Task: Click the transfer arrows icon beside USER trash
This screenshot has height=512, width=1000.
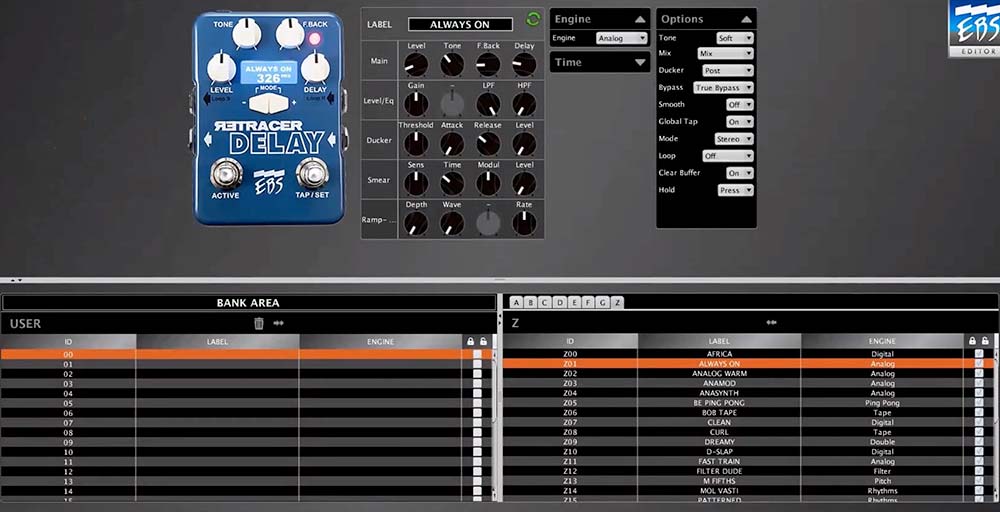Action: coord(279,323)
